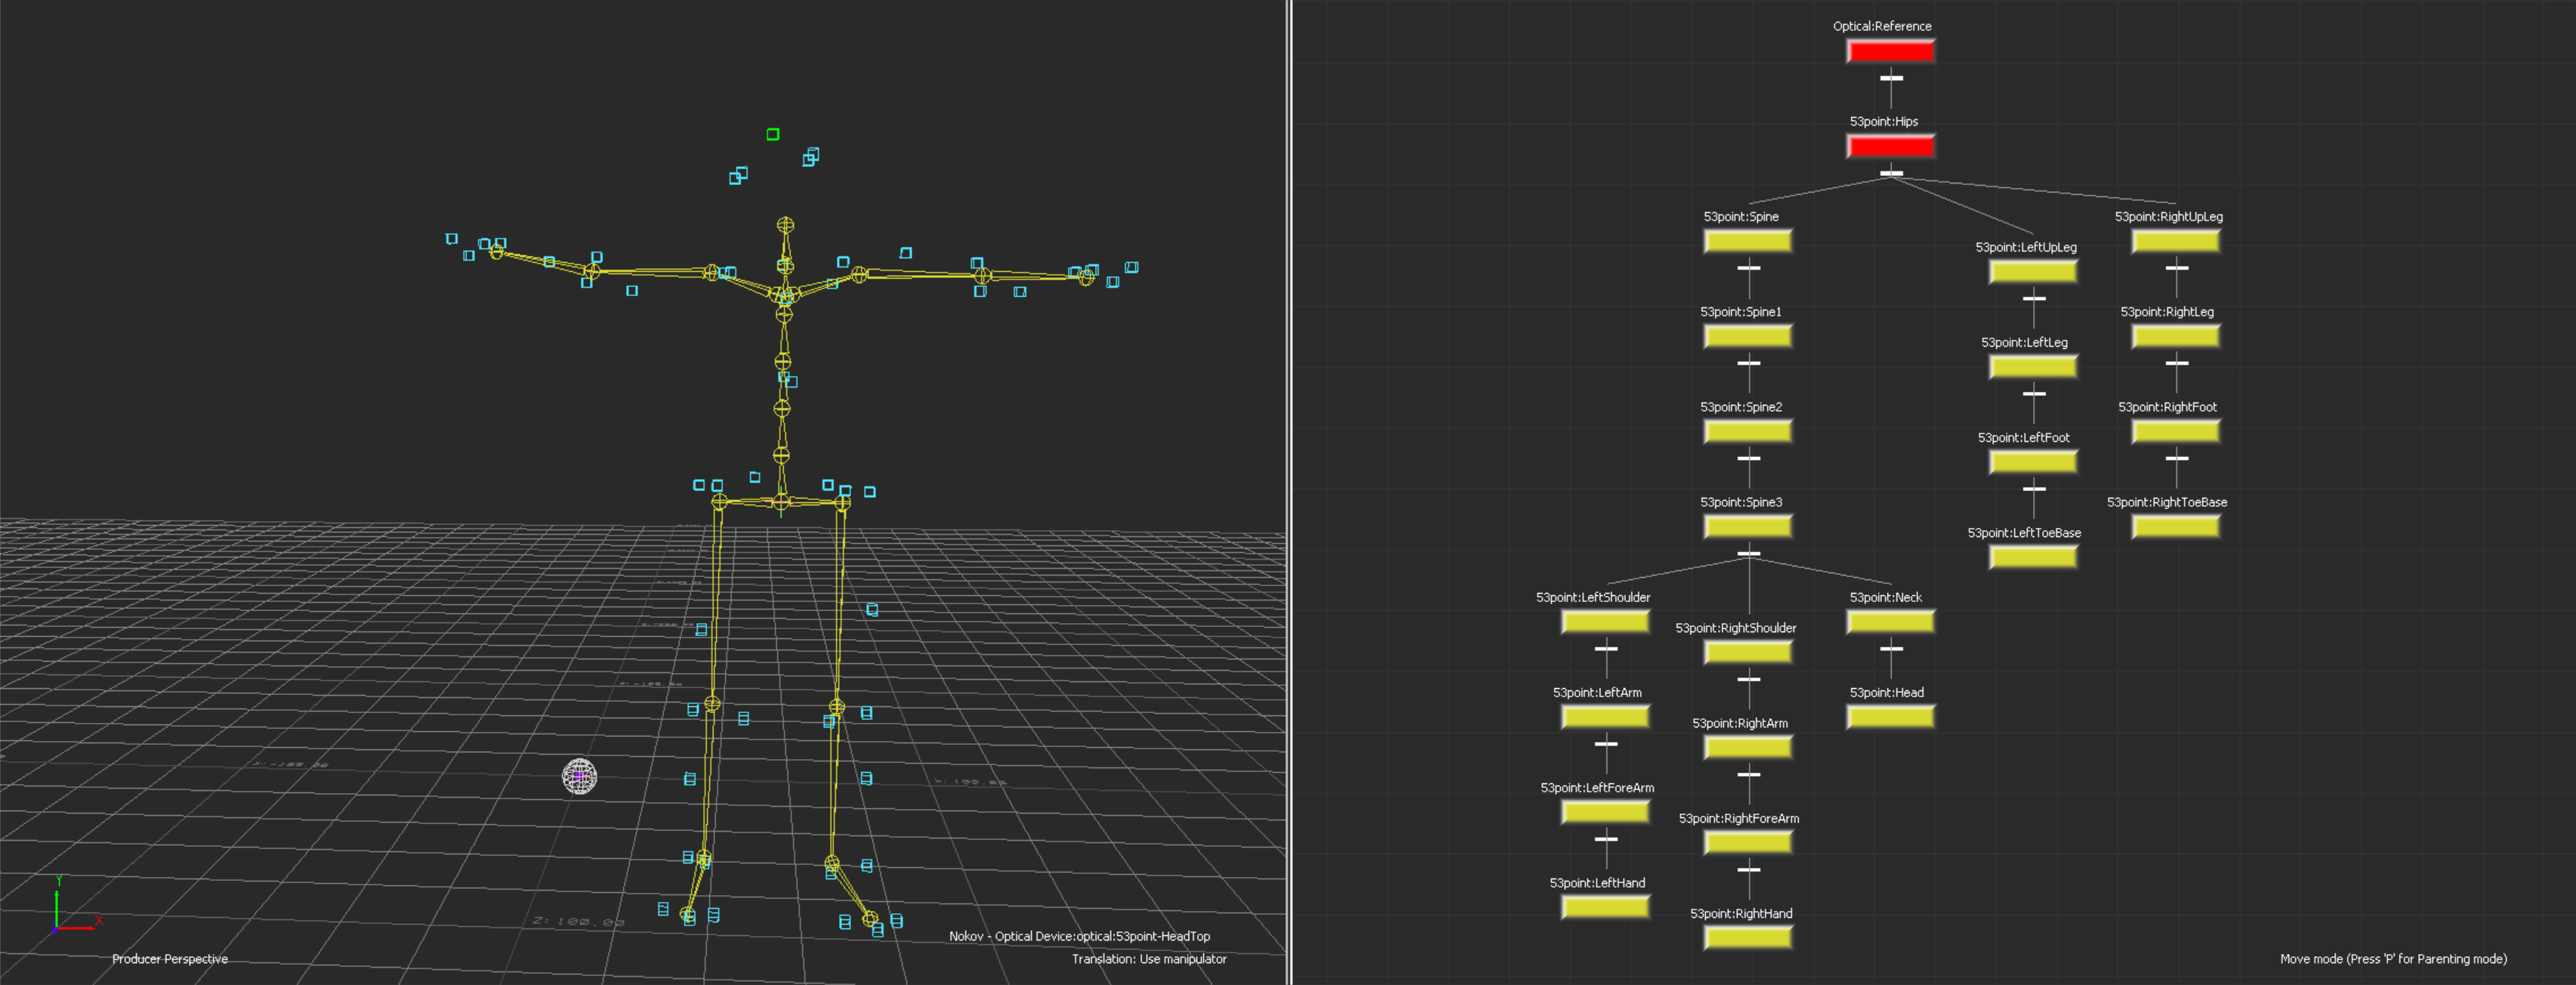The image size is (2576, 985).
Task: Pick the 53point:LeftUpLeg node
Action: tap(2033, 272)
